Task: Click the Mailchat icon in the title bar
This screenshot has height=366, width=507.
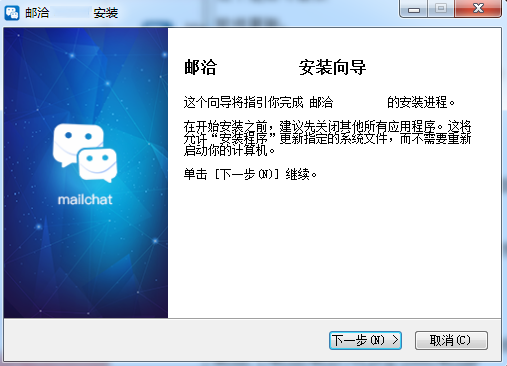Action: (x=12, y=13)
